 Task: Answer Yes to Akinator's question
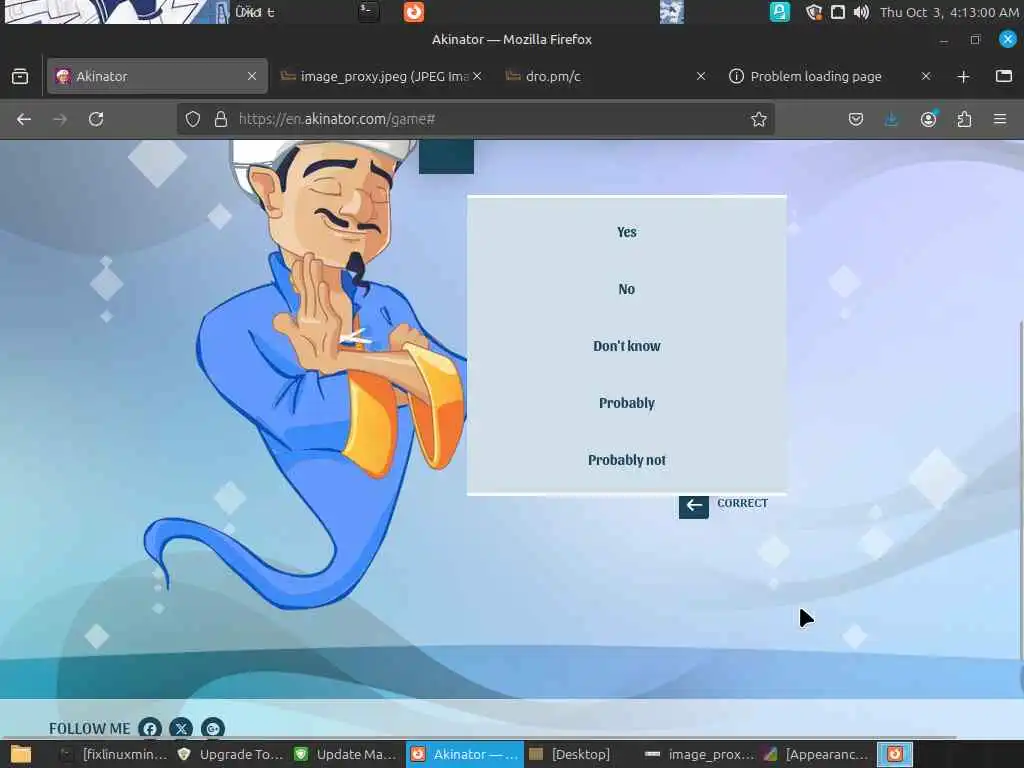626,232
